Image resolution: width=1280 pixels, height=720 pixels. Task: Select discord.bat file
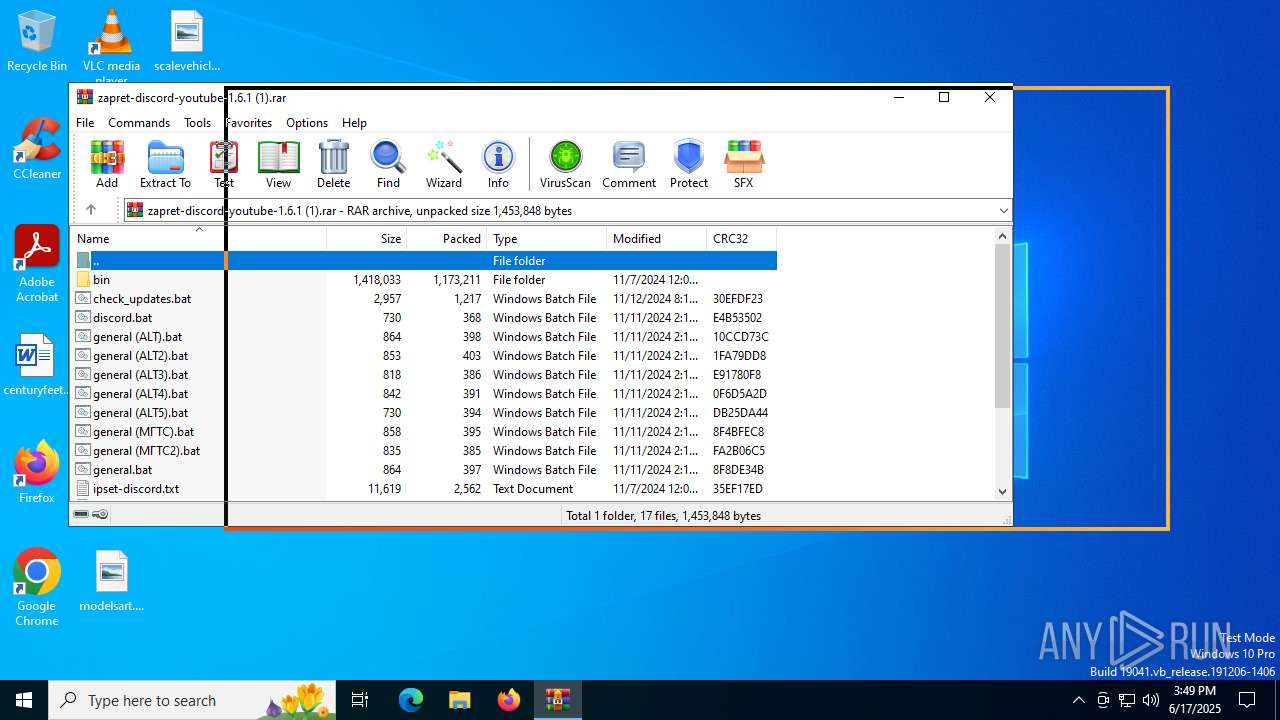(425, 318)
